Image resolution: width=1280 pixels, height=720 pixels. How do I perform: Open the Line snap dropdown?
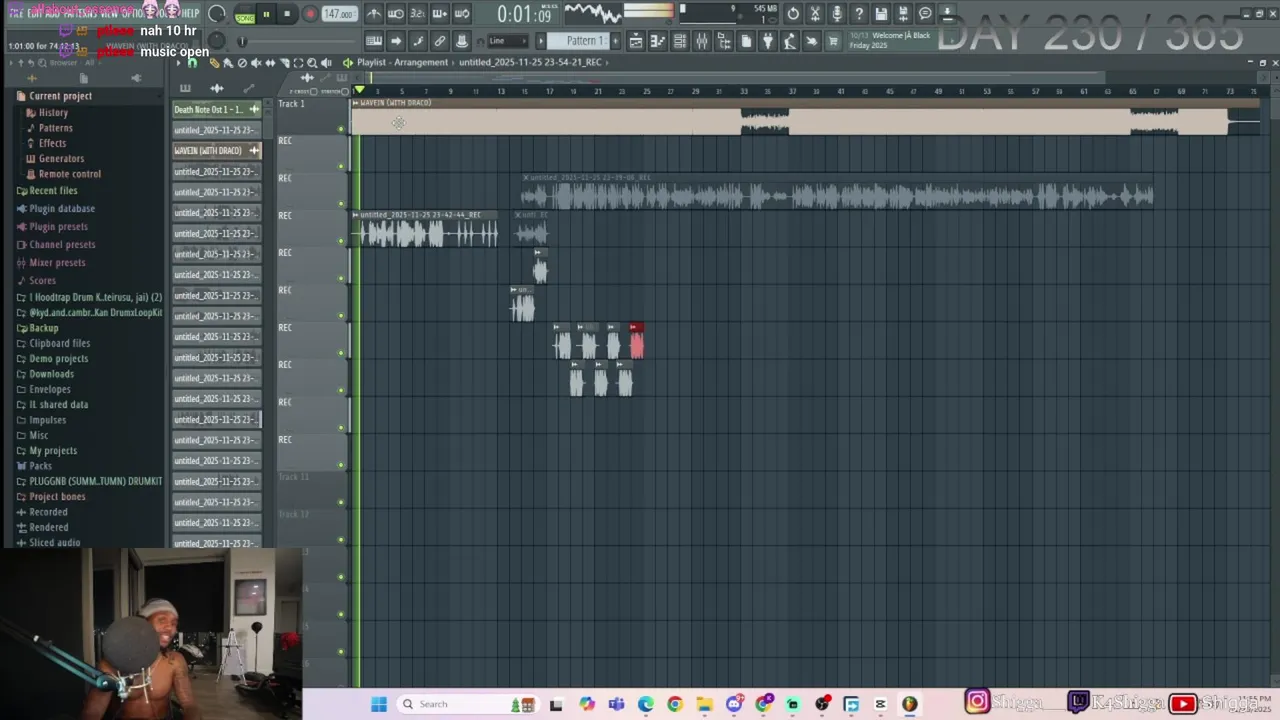coord(508,41)
